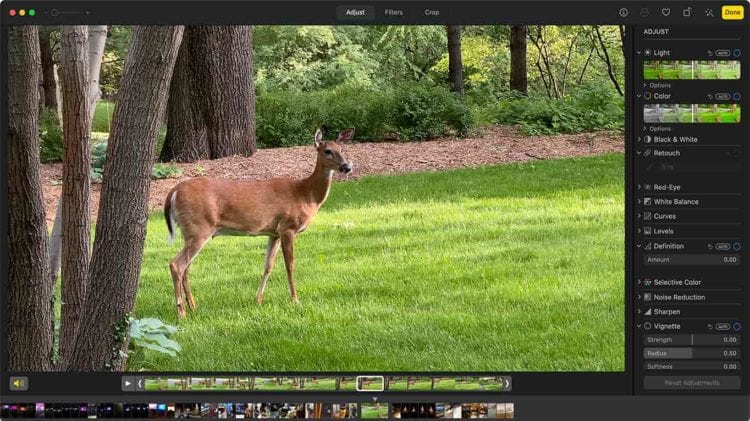Click the Reset Adjustments button
The height and width of the screenshot is (421, 750).
click(692, 383)
